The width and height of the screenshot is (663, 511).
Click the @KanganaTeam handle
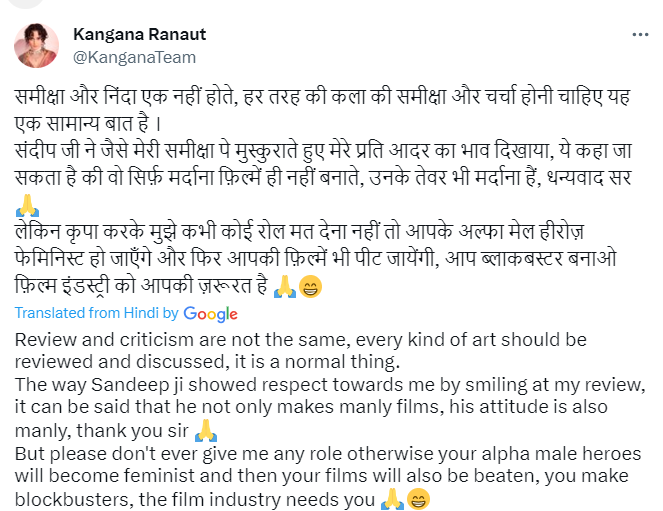[x=135, y=57]
